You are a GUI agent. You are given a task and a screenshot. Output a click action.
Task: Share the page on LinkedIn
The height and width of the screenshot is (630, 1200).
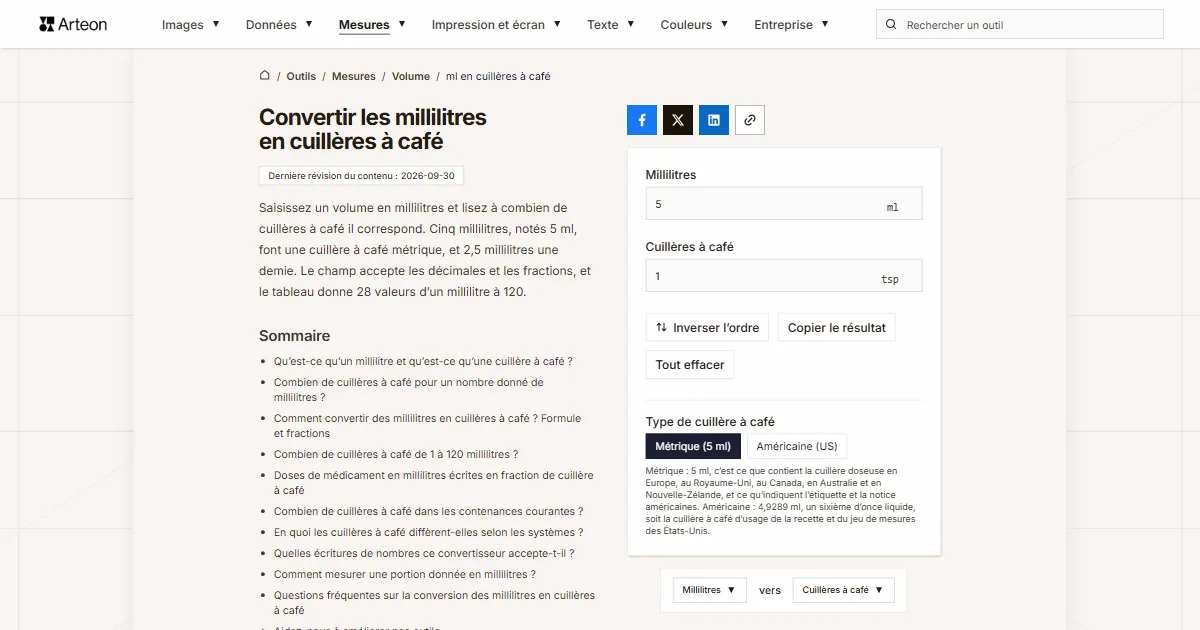click(x=714, y=120)
